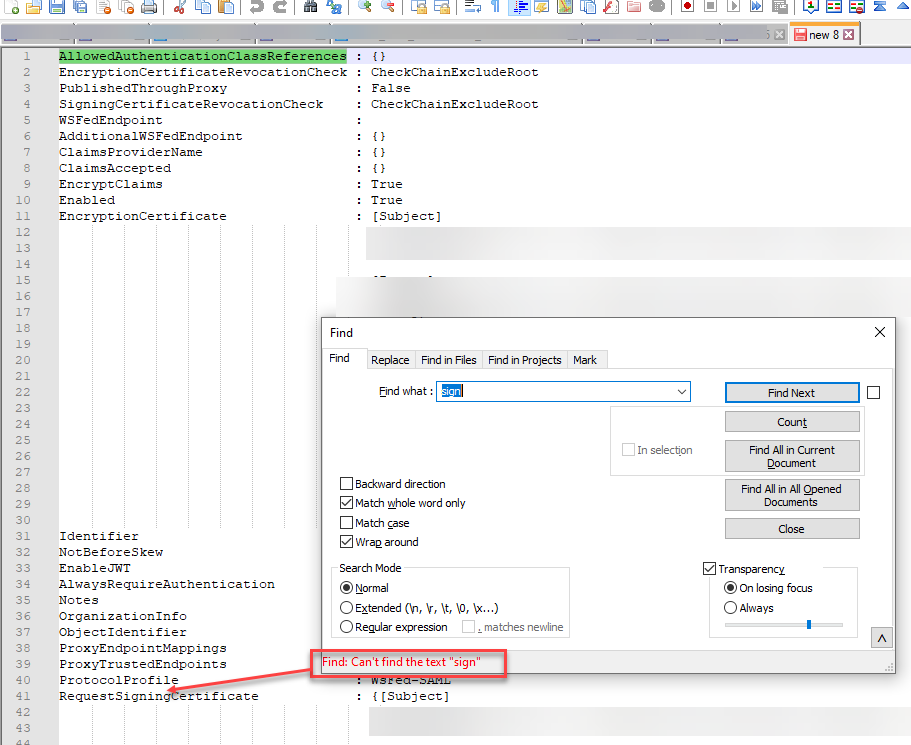Click the Close All toolbar icon
911x745 pixels.
tap(126, 6)
